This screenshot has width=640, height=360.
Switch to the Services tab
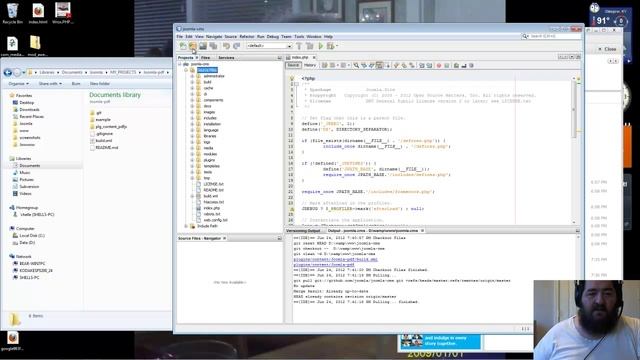[x=226, y=58]
